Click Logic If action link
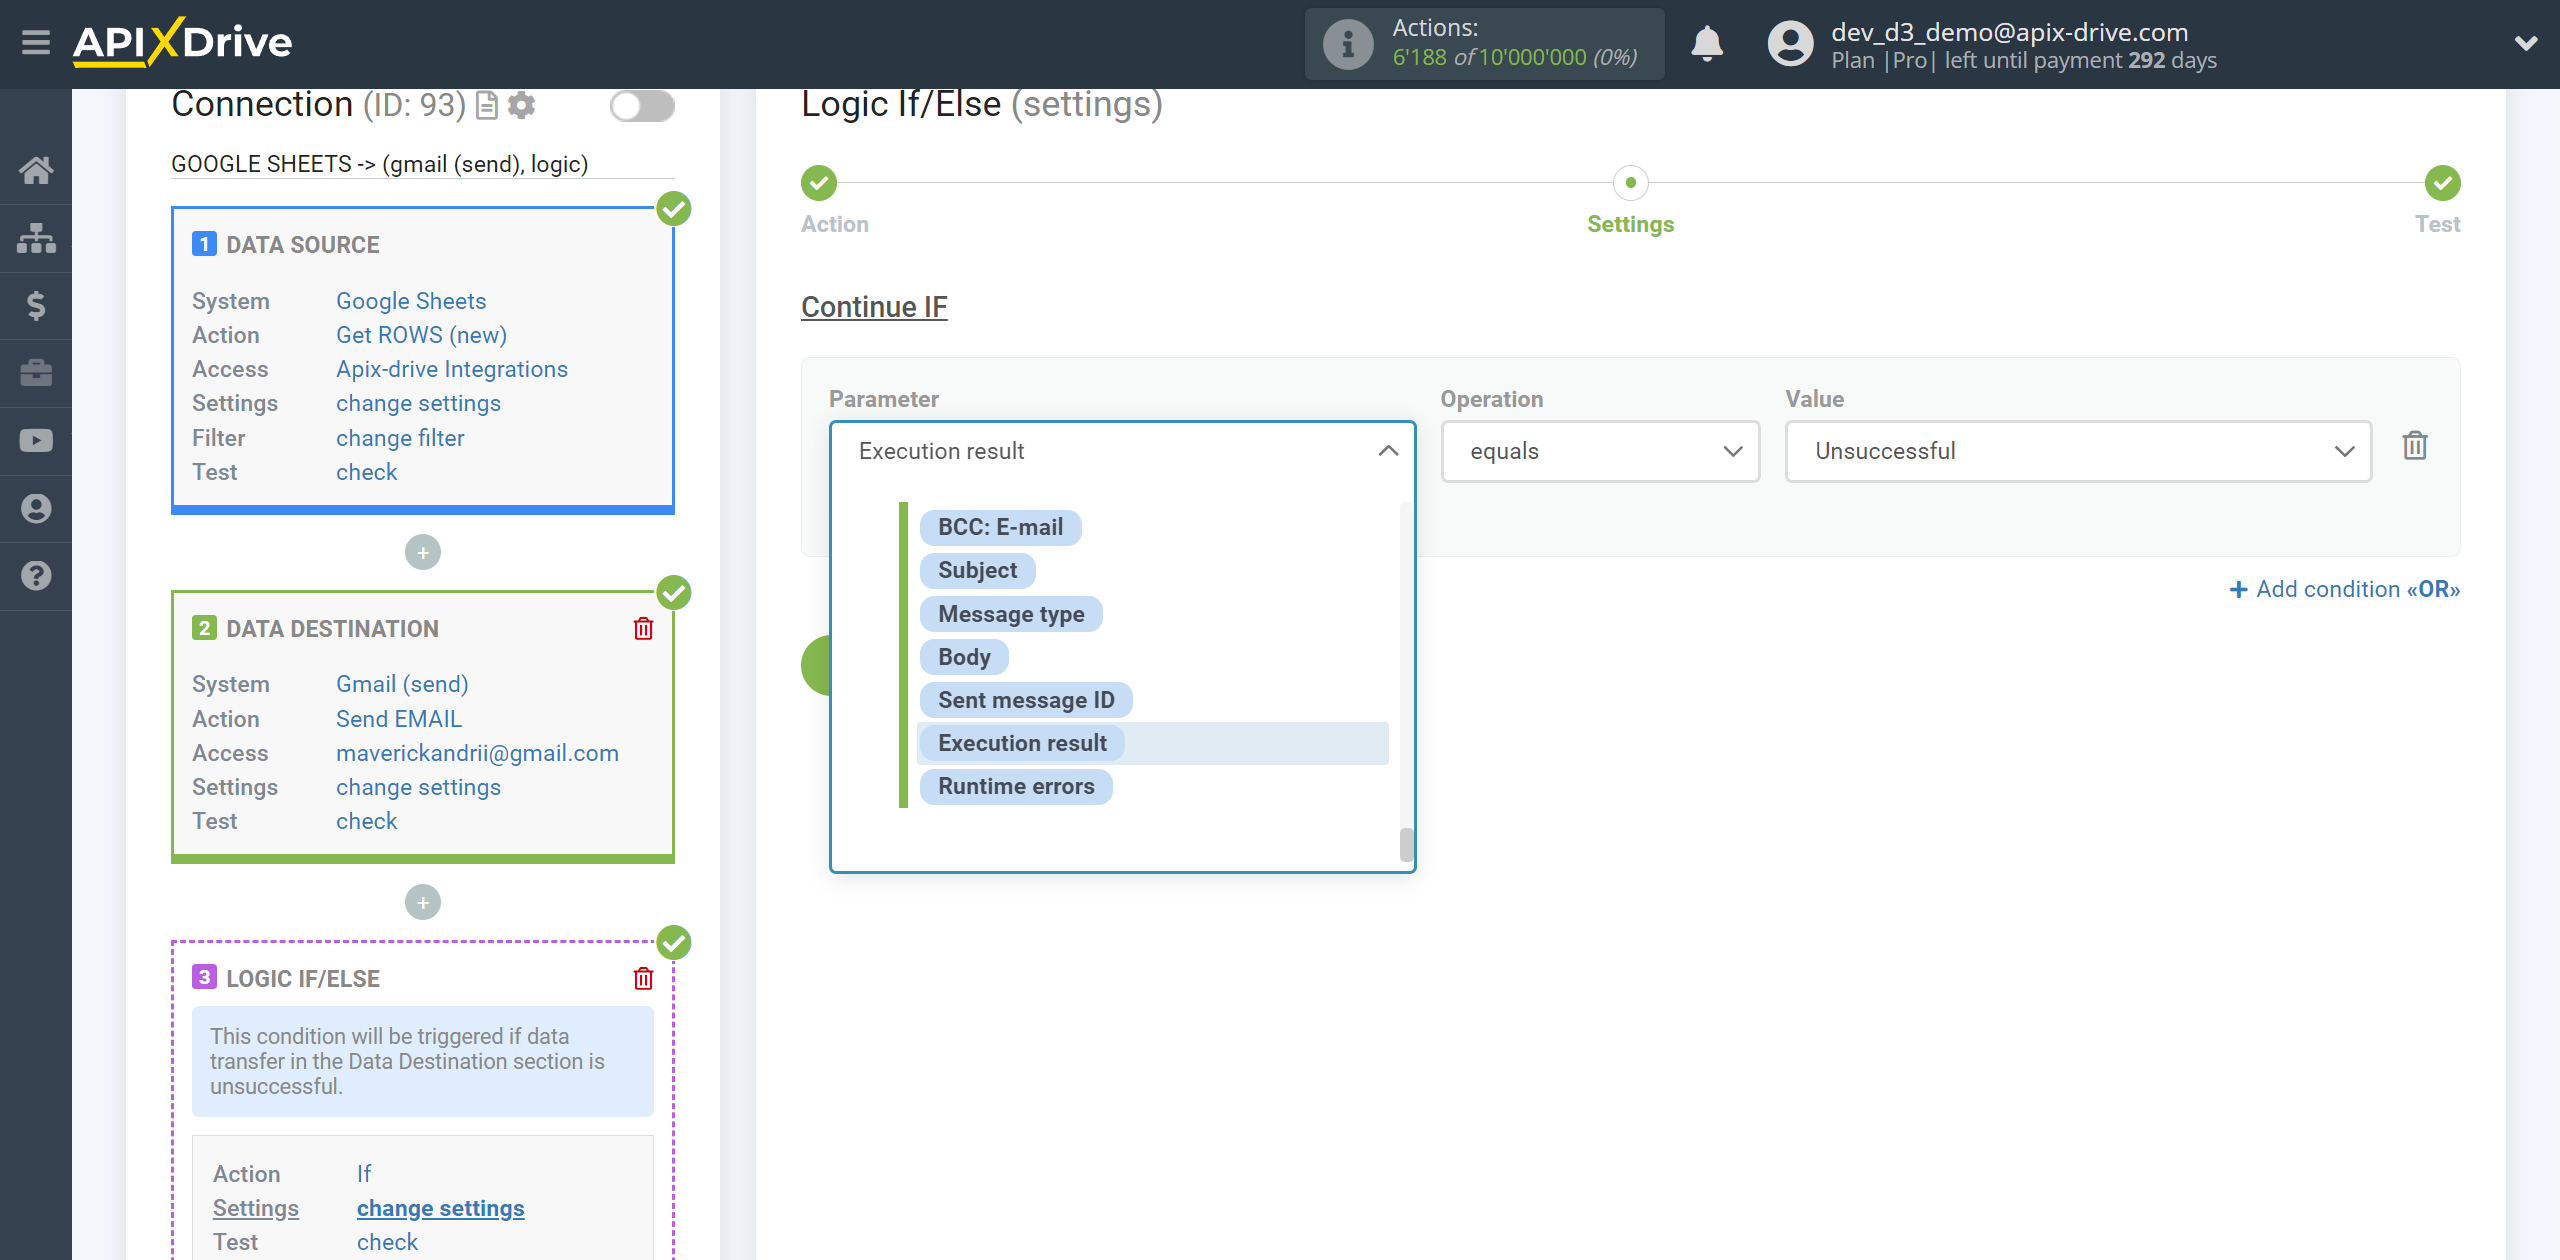This screenshot has height=1260, width=2560. (x=364, y=1174)
